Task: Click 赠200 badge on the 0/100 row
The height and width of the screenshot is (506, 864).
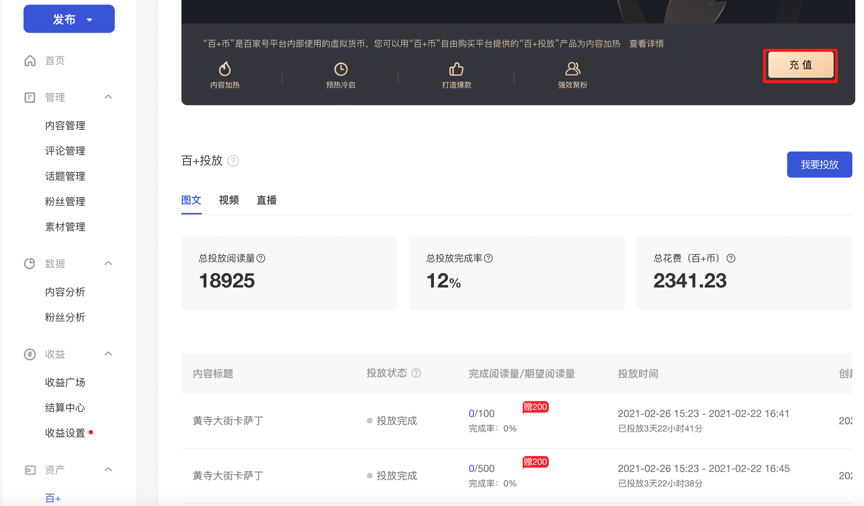Action: point(535,407)
